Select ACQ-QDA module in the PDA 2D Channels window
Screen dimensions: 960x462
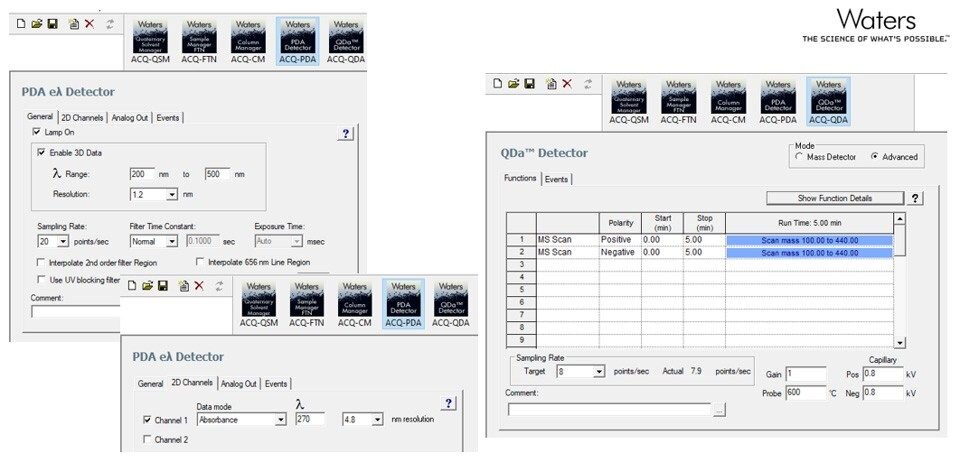coord(451,304)
